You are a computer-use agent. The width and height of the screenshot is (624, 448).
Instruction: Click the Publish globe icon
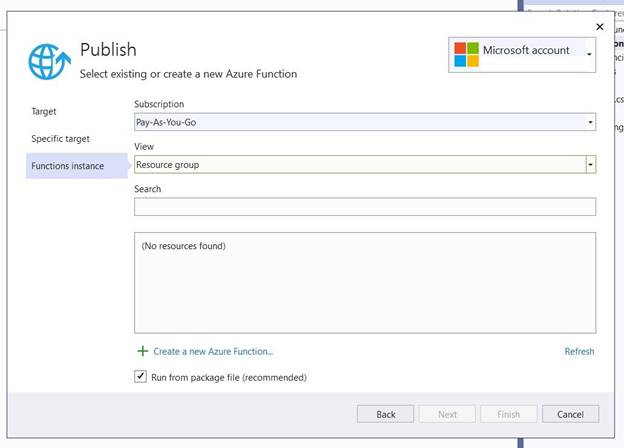point(49,61)
